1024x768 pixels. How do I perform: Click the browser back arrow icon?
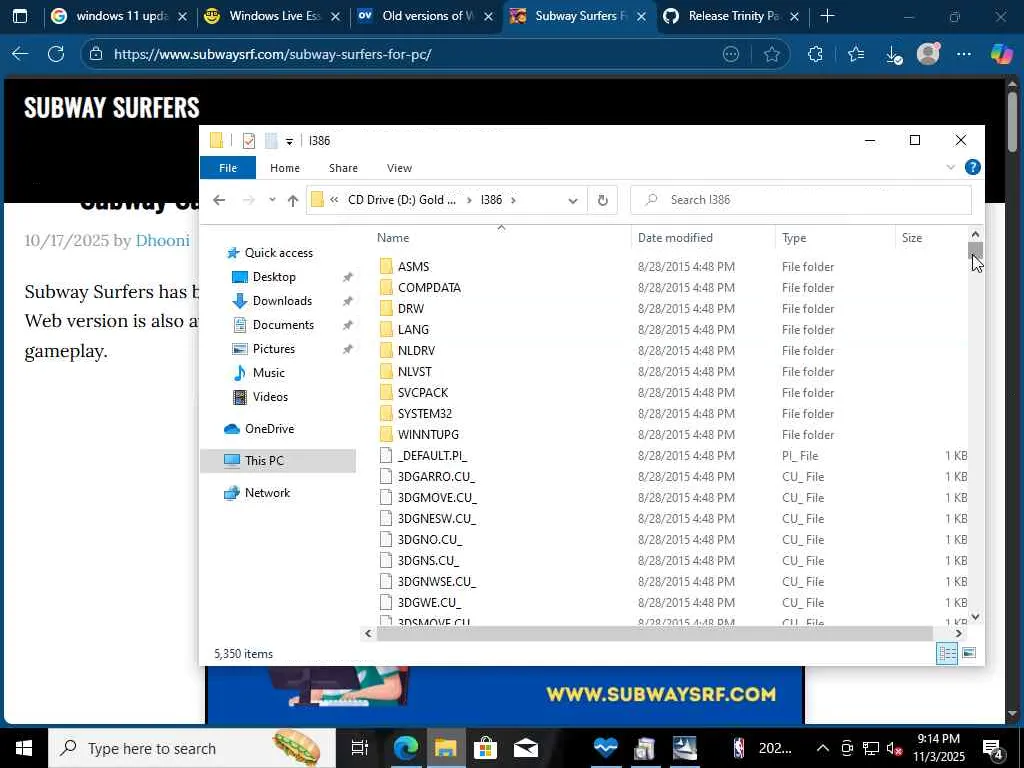tap(20, 54)
